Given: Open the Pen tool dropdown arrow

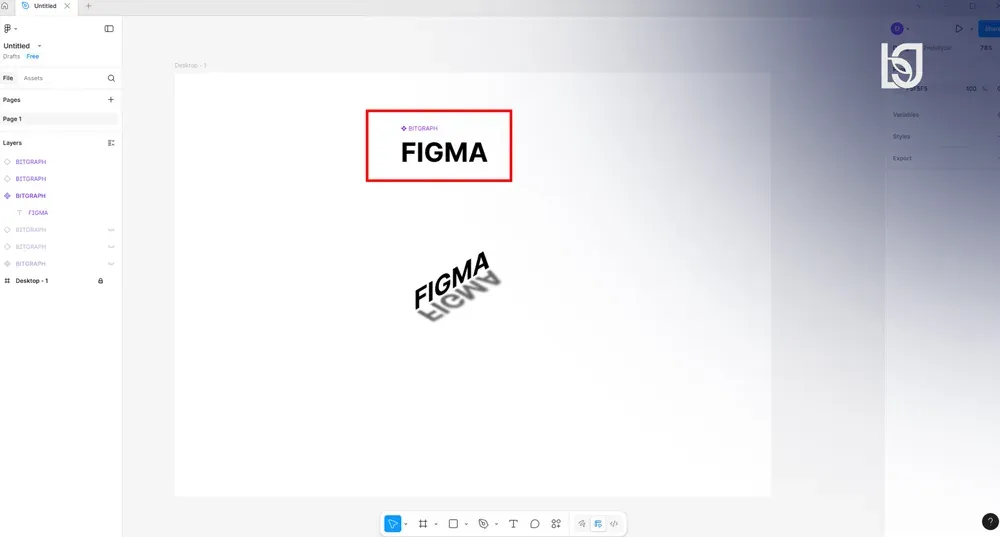Looking at the screenshot, I should point(496,524).
